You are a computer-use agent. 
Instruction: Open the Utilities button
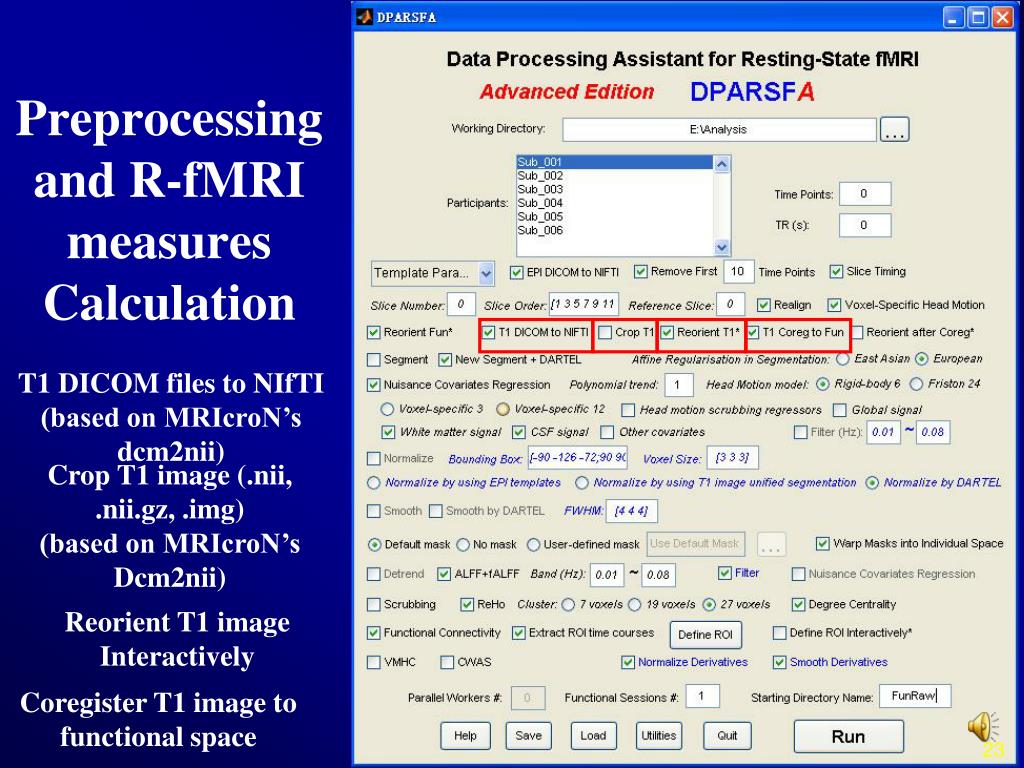658,736
